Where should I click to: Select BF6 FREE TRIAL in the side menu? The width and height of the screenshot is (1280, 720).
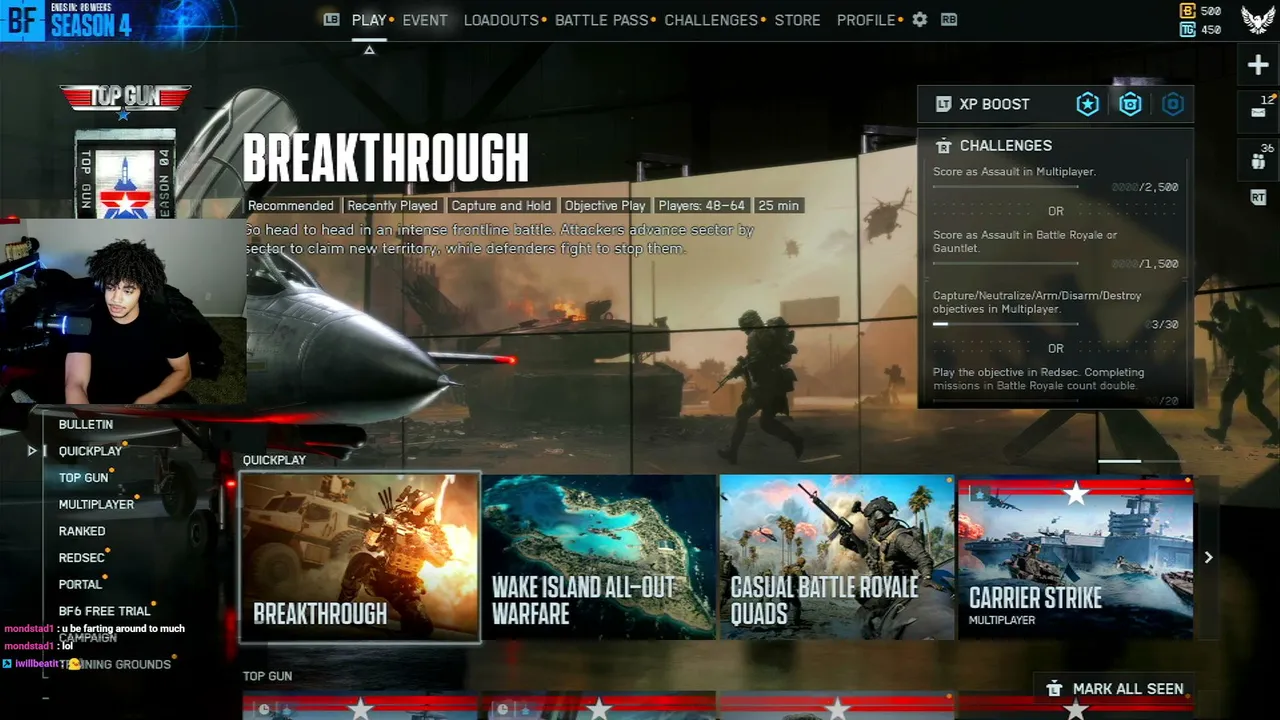click(104, 611)
